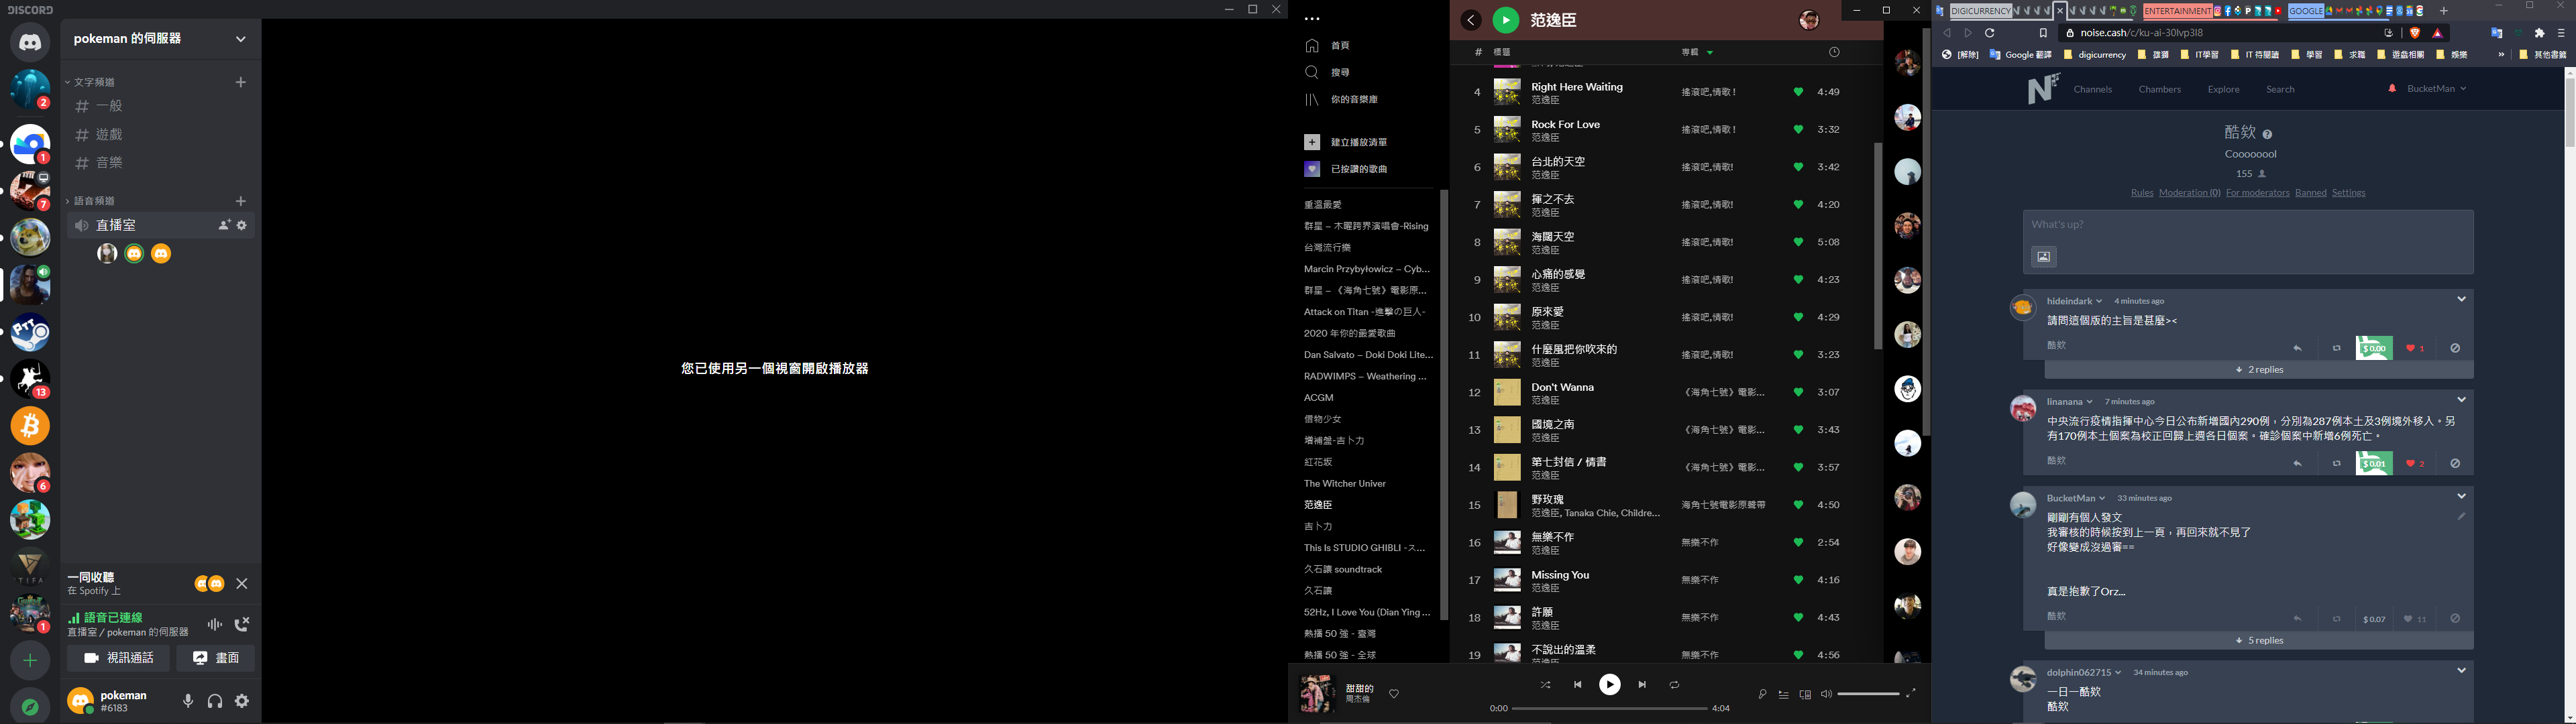Open the Bitcoin server in Discord
The height and width of the screenshot is (724, 2576).
click(x=30, y=426)
